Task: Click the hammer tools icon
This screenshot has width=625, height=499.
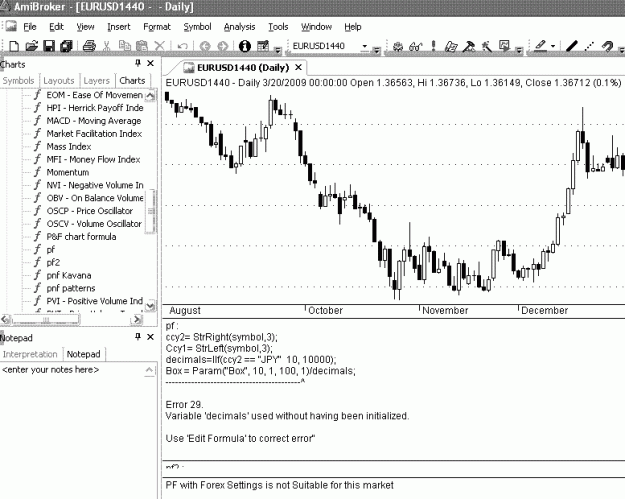Action: point(469,47)
